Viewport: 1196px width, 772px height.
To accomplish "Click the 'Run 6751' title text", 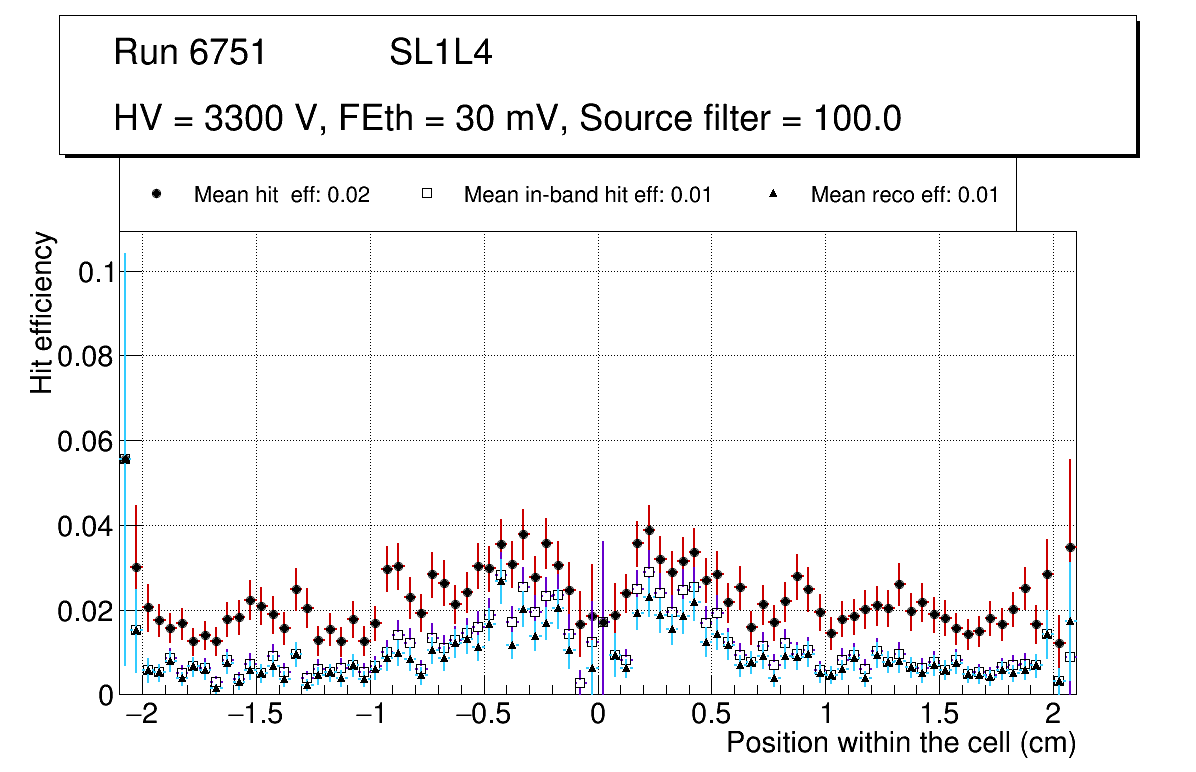I will [x=190, y=53].
